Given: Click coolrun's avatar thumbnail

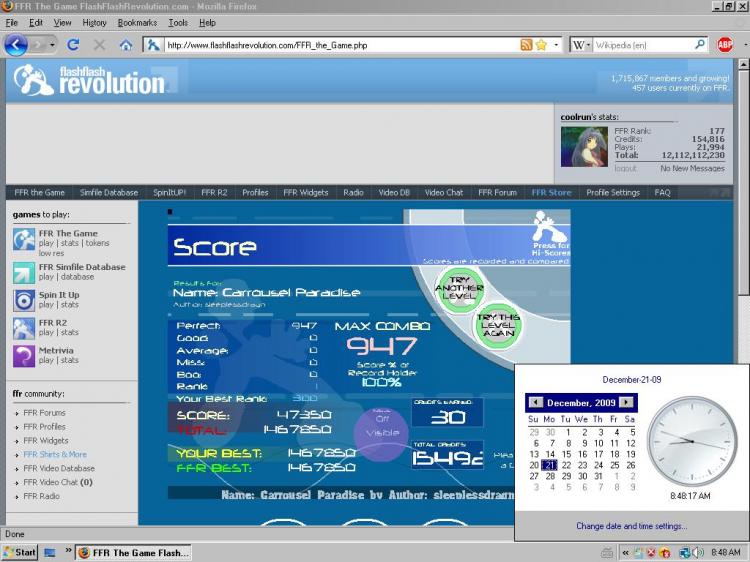Looking at the screenshot, I should pyautogui.click(x=584, y=146).
